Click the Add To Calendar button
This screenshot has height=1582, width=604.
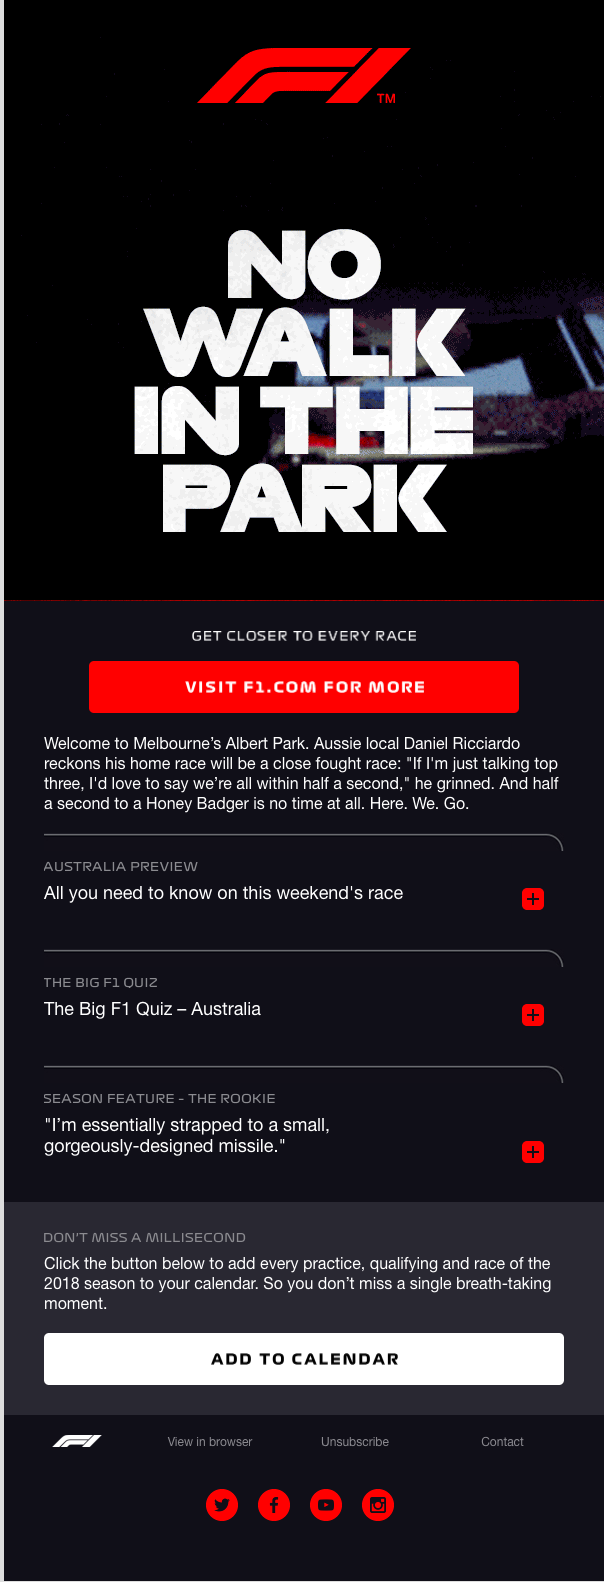point(304,1359)
